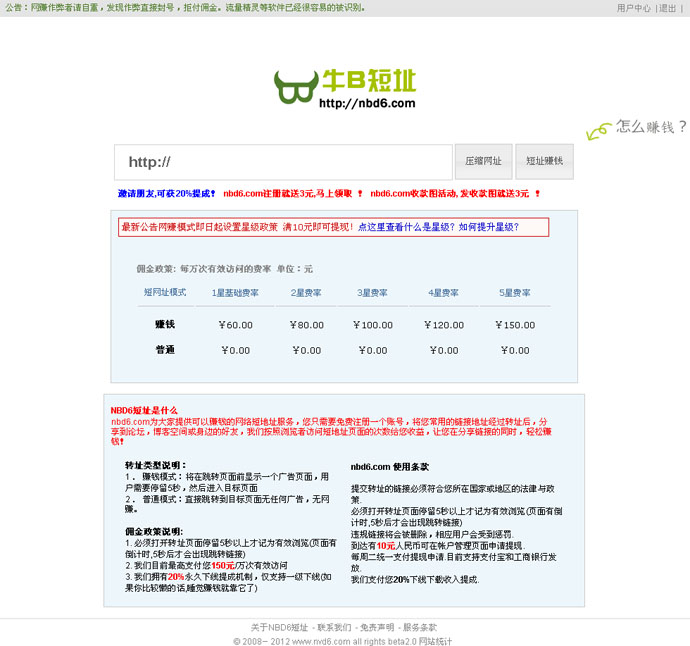Click the 退出 logout link
This screenshot has width=690, height=646.
point(667,8)
